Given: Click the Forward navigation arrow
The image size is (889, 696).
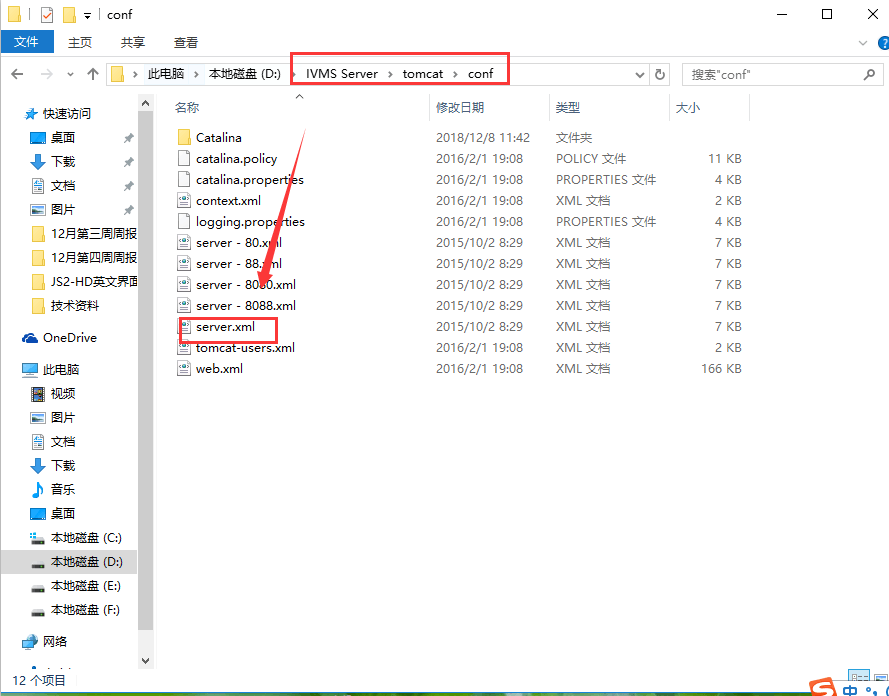Looking at the screenshot, I should [x=46, y=74].
